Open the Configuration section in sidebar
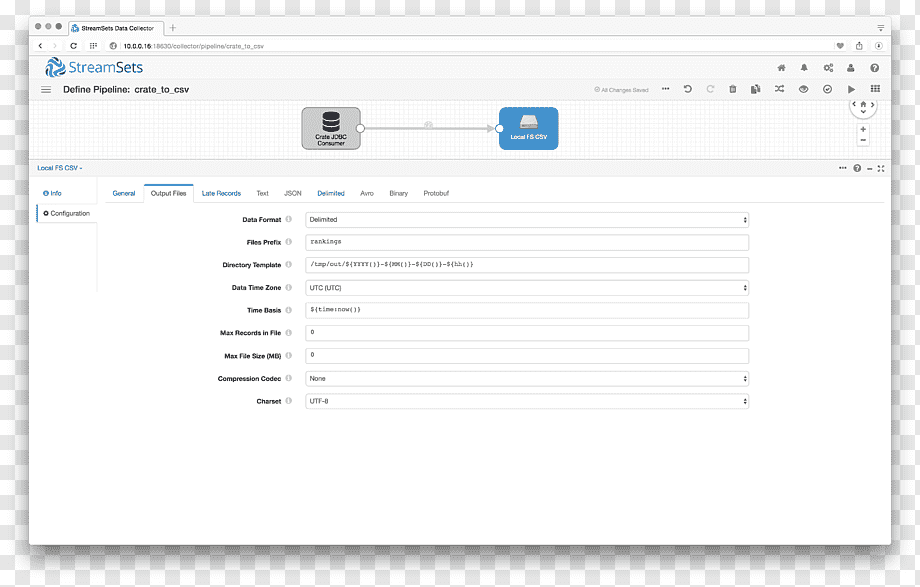Image resolution: width=920 pixels, height=587 pixels. click(67, 214)
